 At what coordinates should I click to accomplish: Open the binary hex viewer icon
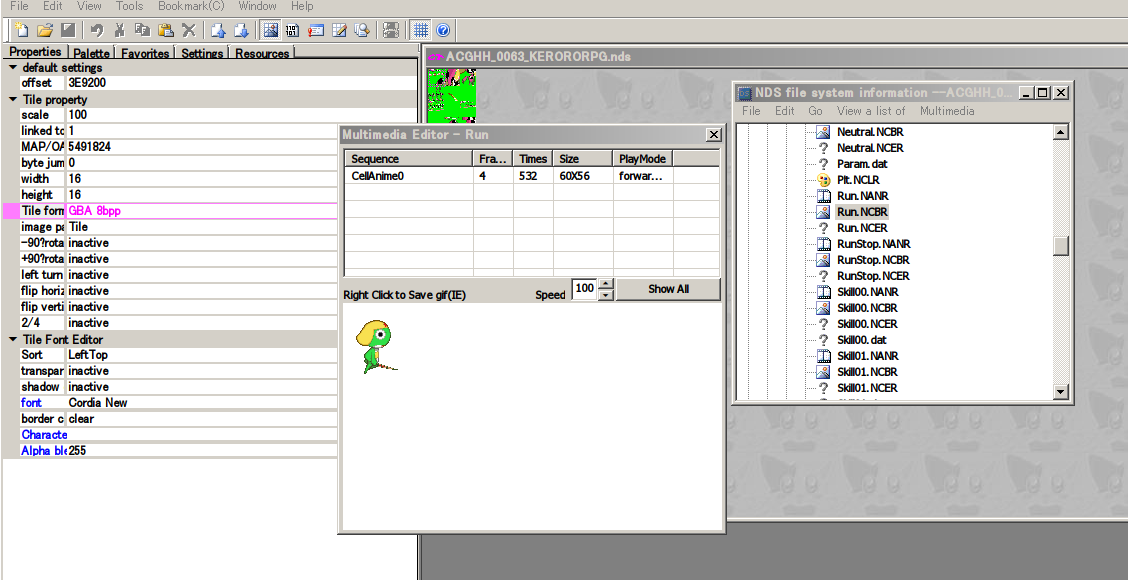pos(292,30)
